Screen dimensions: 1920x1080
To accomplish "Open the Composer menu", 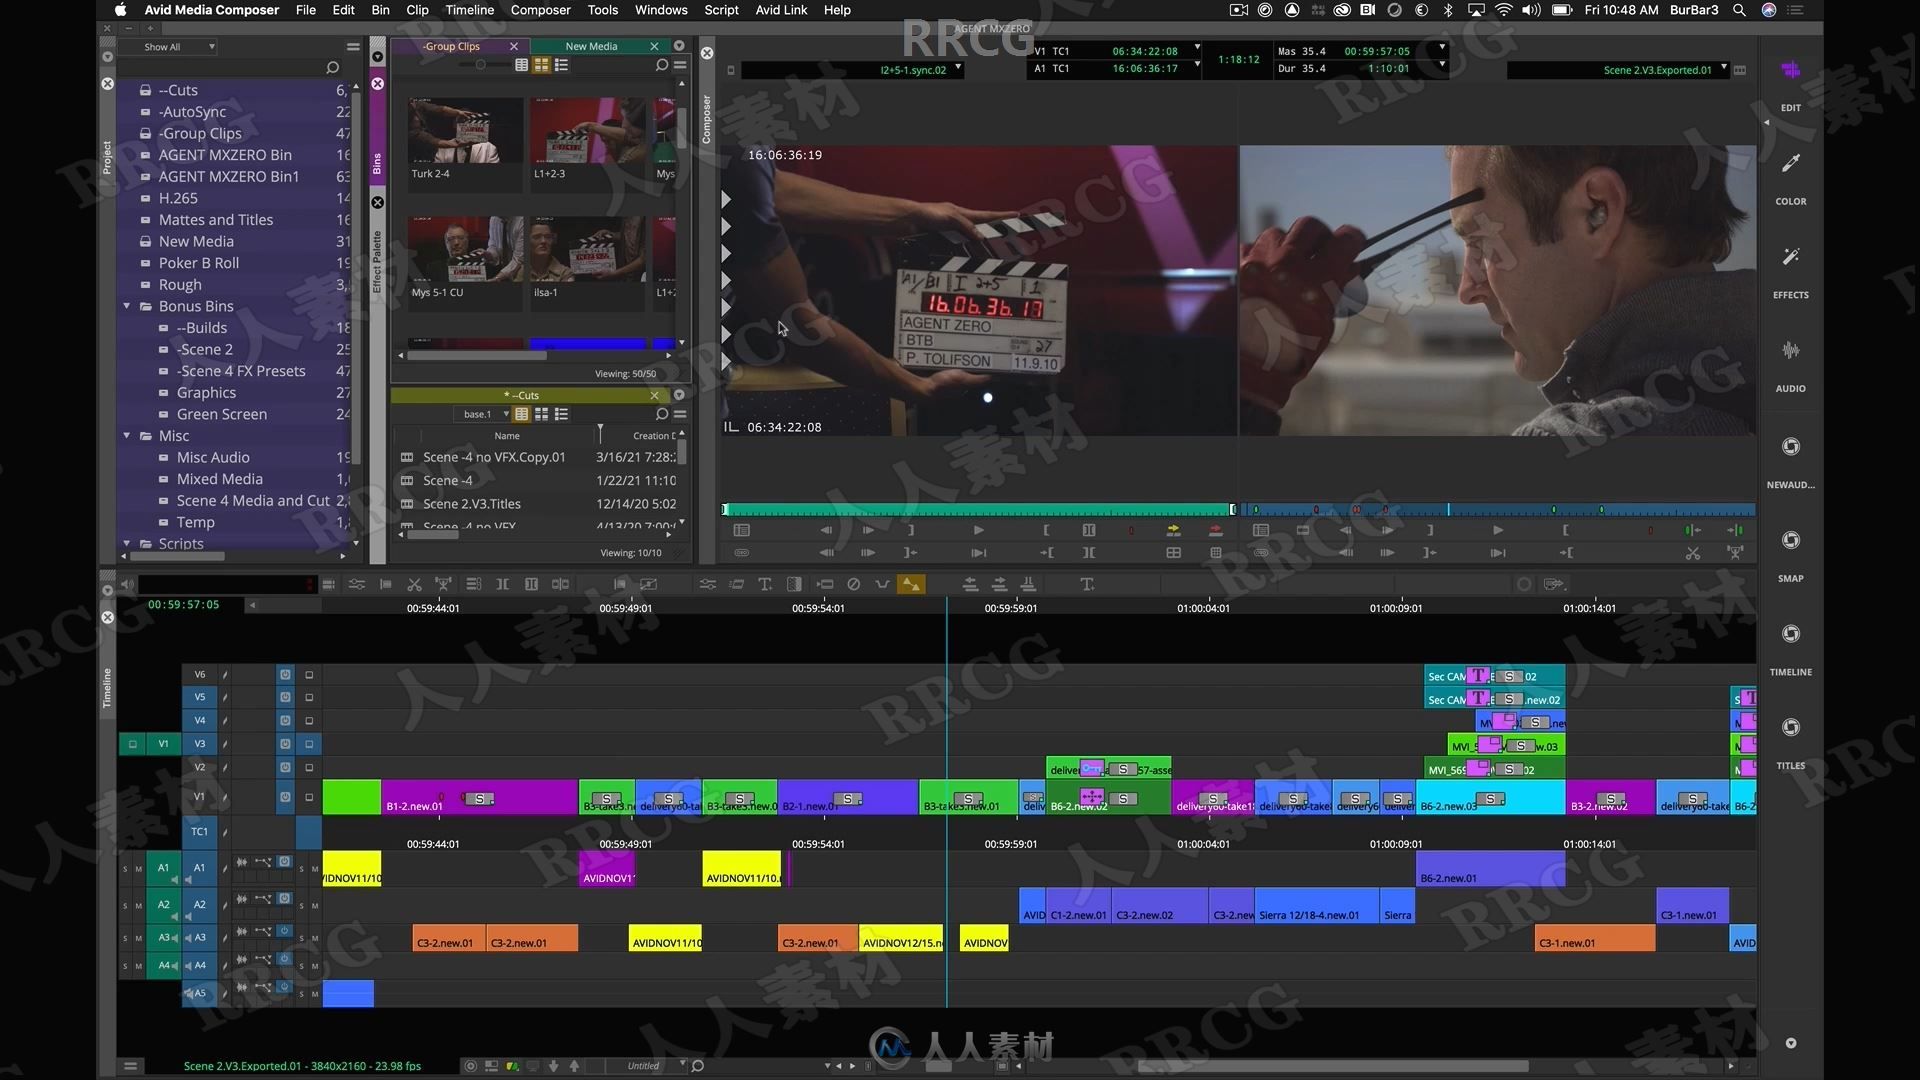I will pyautogui.click(x=540, y=10).
